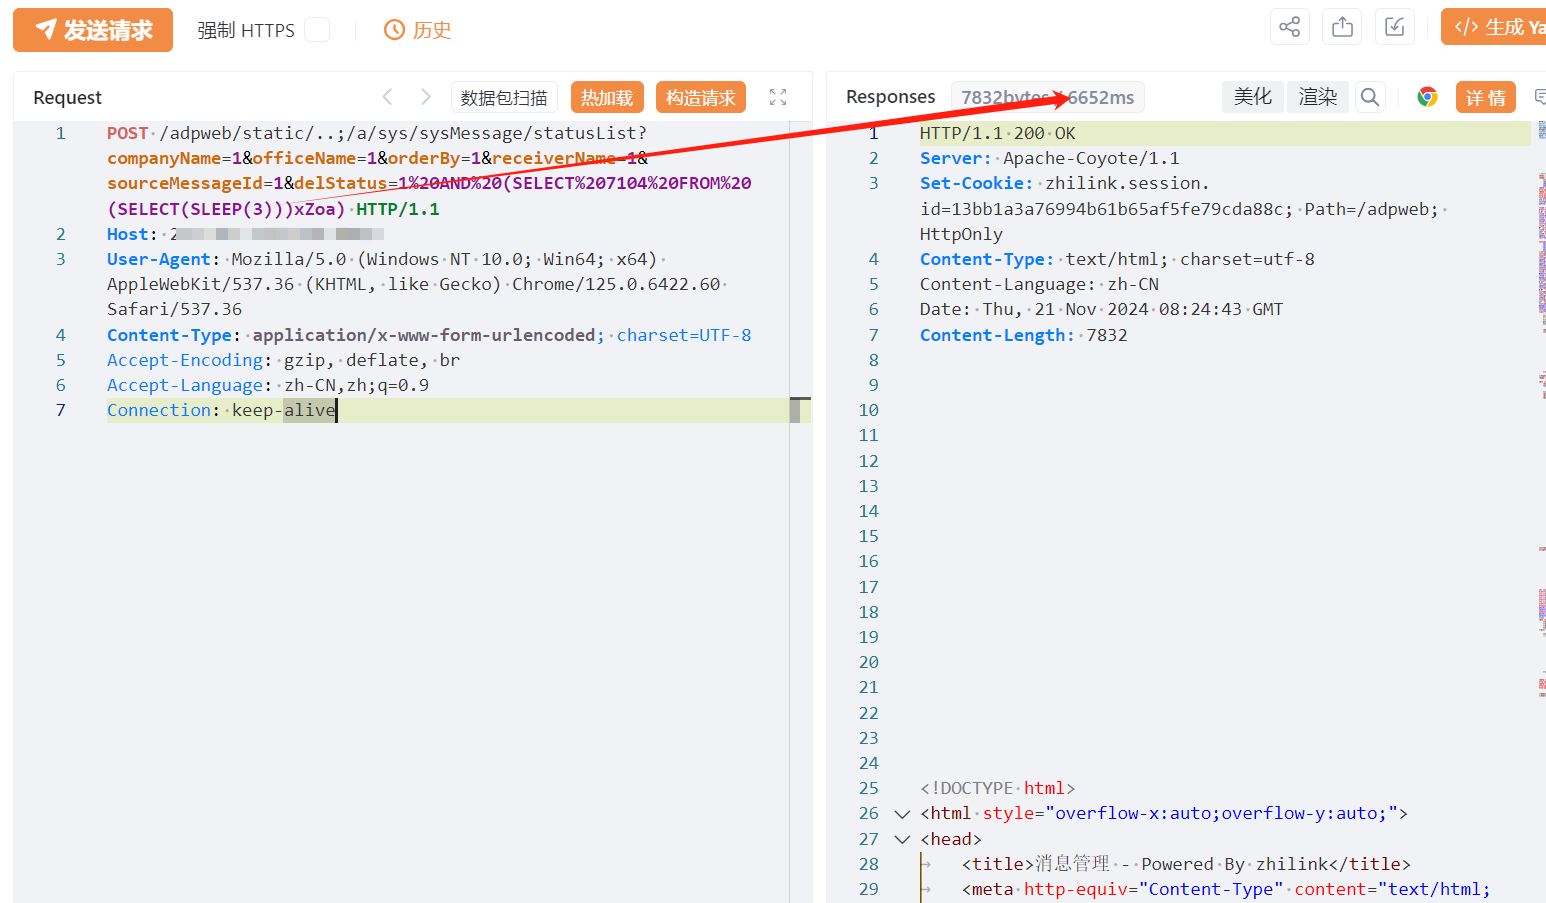Click the Date response header line

click(x=1101, y=309)
